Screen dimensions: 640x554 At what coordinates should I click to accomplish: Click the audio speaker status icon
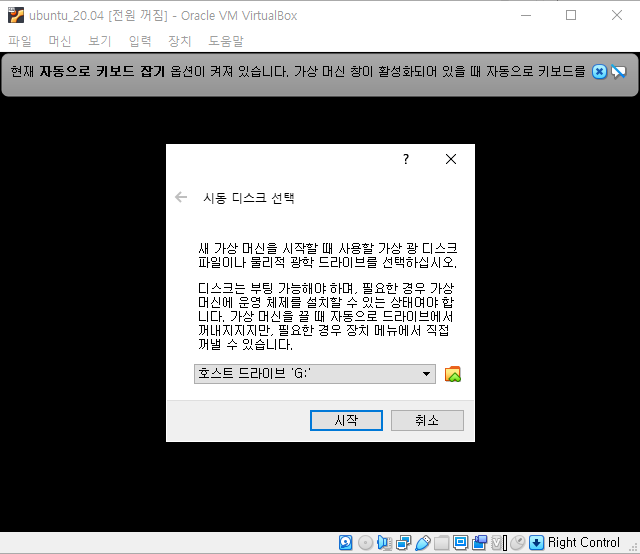pos(384,543)
